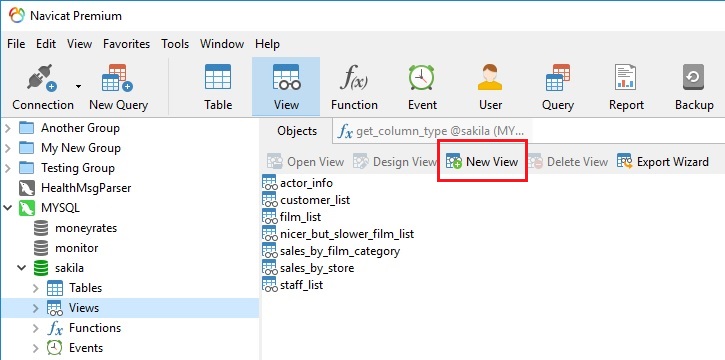The image size is (725, 360).
Task: Expand the Another Group folder
Action: pos(7,128)
